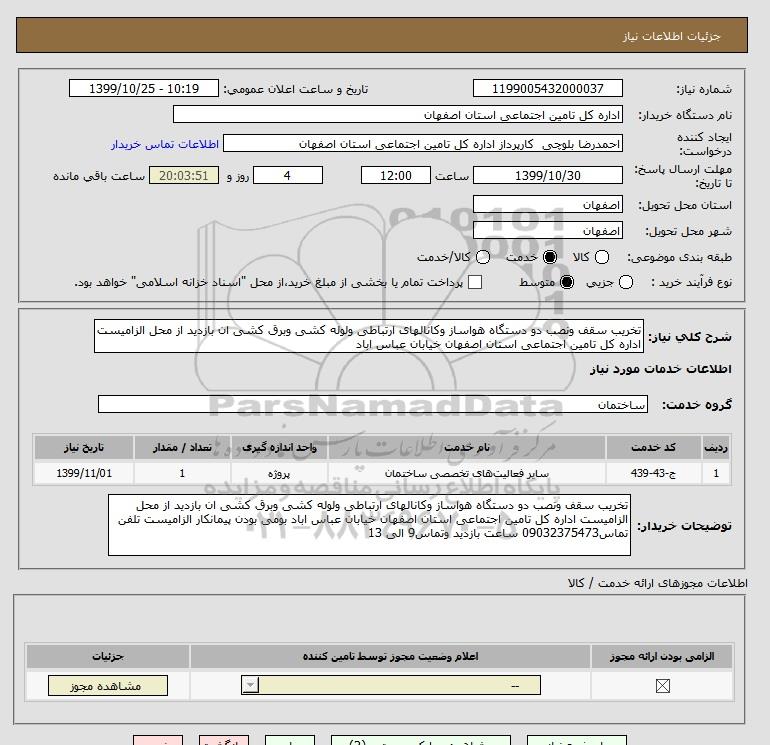Click the deadline date field 1399/10/30
770x745 pixels.
click(x=548, y=175)
